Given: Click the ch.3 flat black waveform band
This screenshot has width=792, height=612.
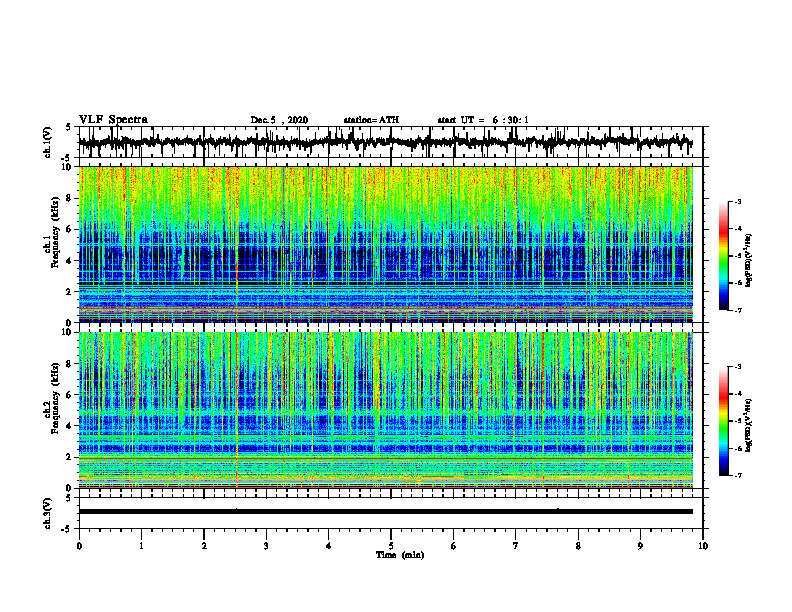Looking at the screenshot, I should pyautogui.click(x=386, y=512).
